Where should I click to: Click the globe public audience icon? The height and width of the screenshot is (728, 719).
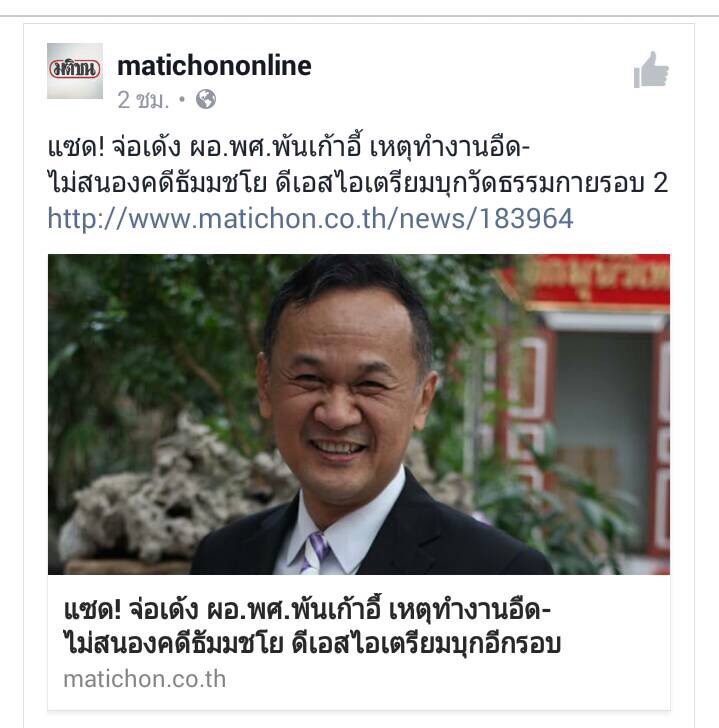tap(206, 99)
